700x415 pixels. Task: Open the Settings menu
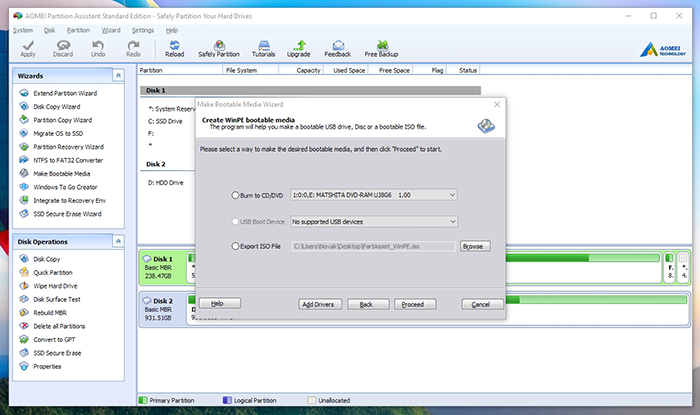point(143,30)
